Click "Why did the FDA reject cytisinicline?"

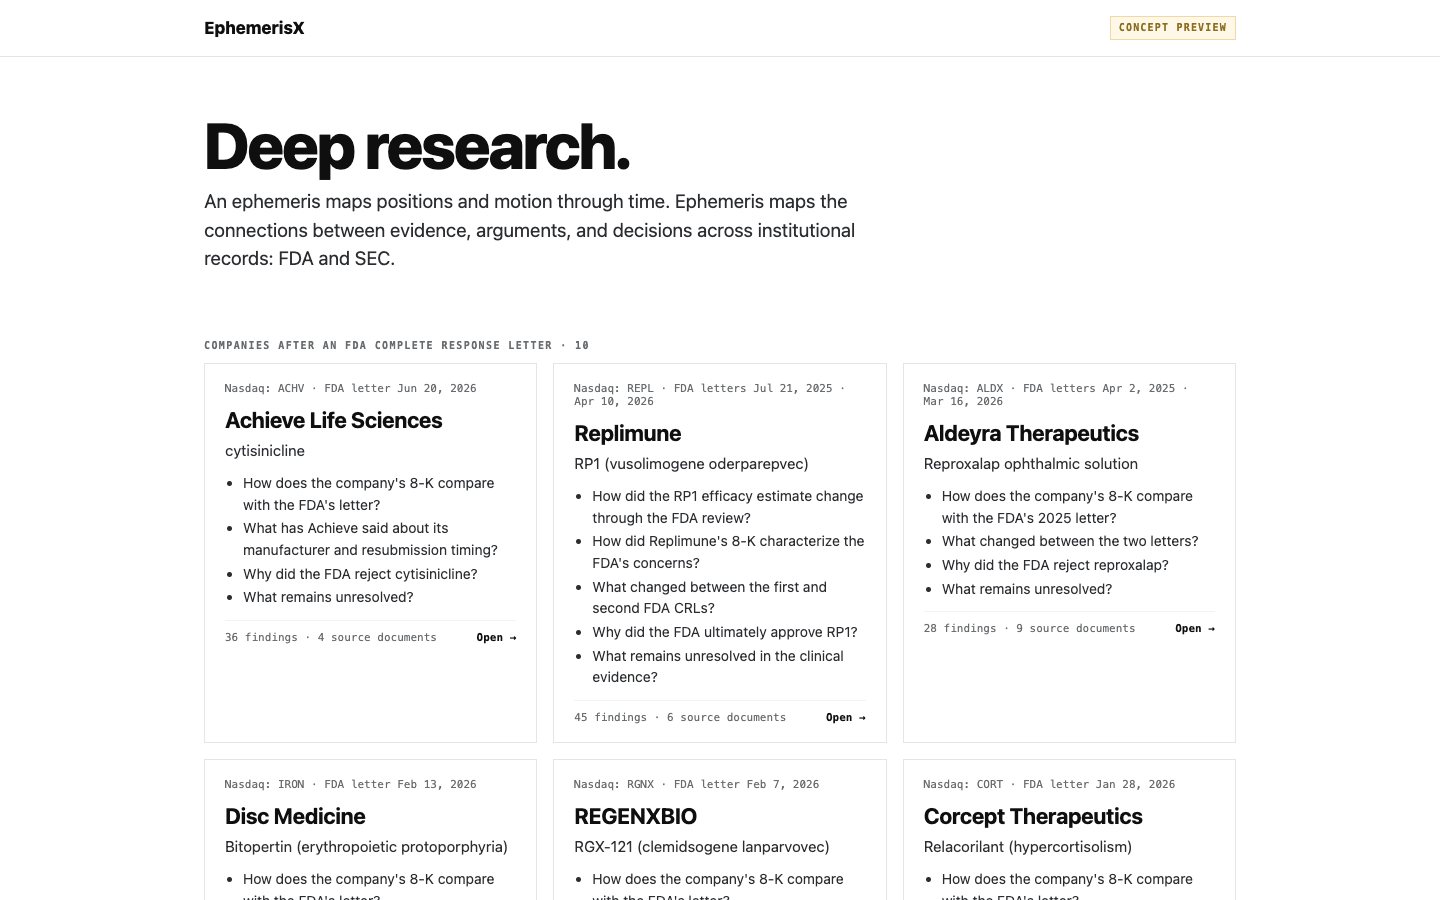point(360,574)
